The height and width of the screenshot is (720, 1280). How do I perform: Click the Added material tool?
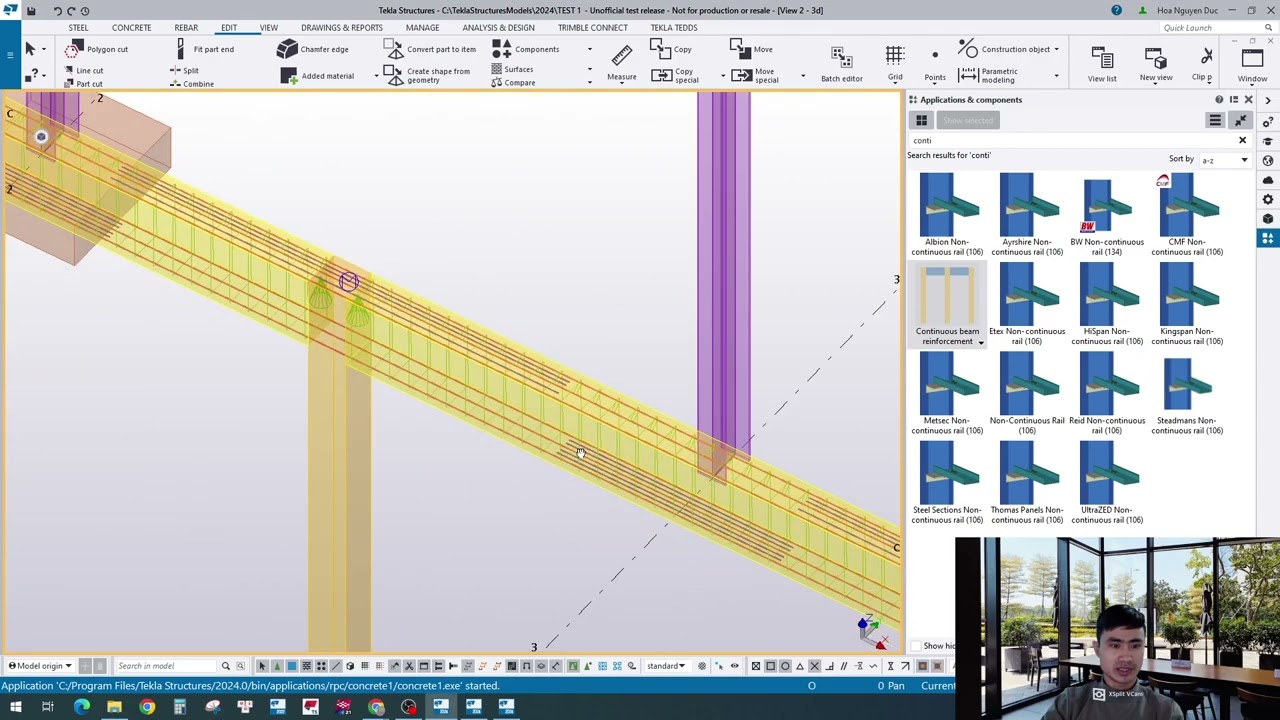pos(317,76)
